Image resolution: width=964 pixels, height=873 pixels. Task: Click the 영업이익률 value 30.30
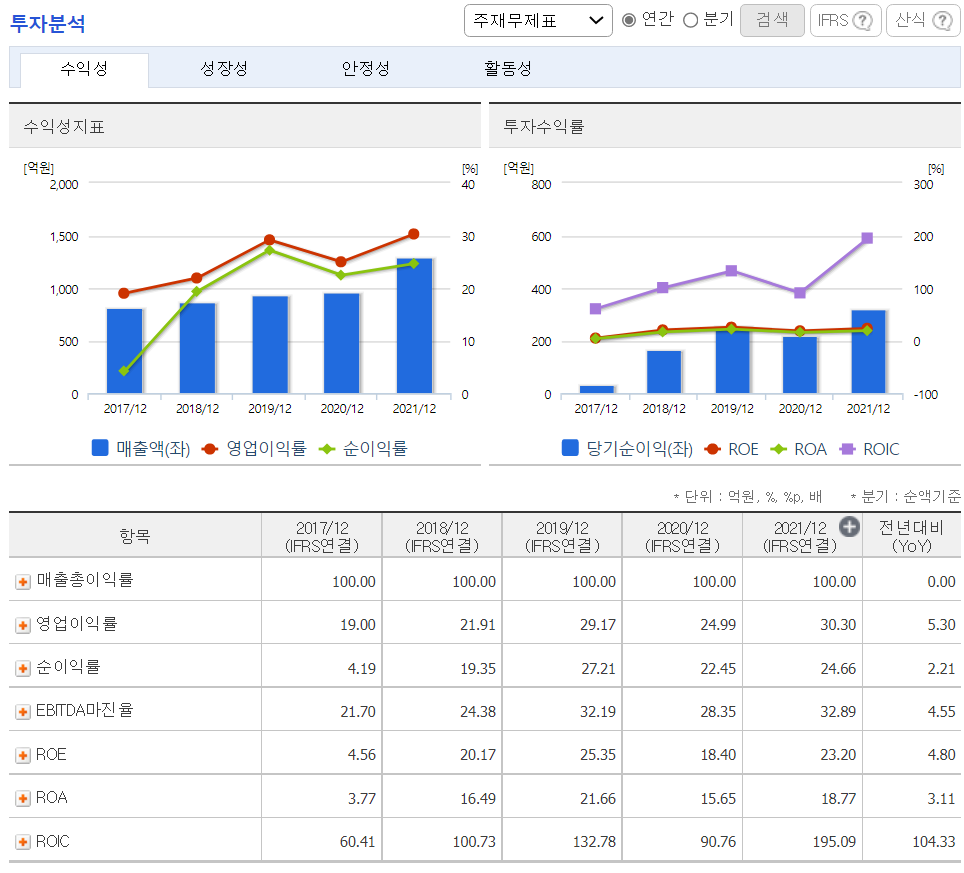pos(838,625)
